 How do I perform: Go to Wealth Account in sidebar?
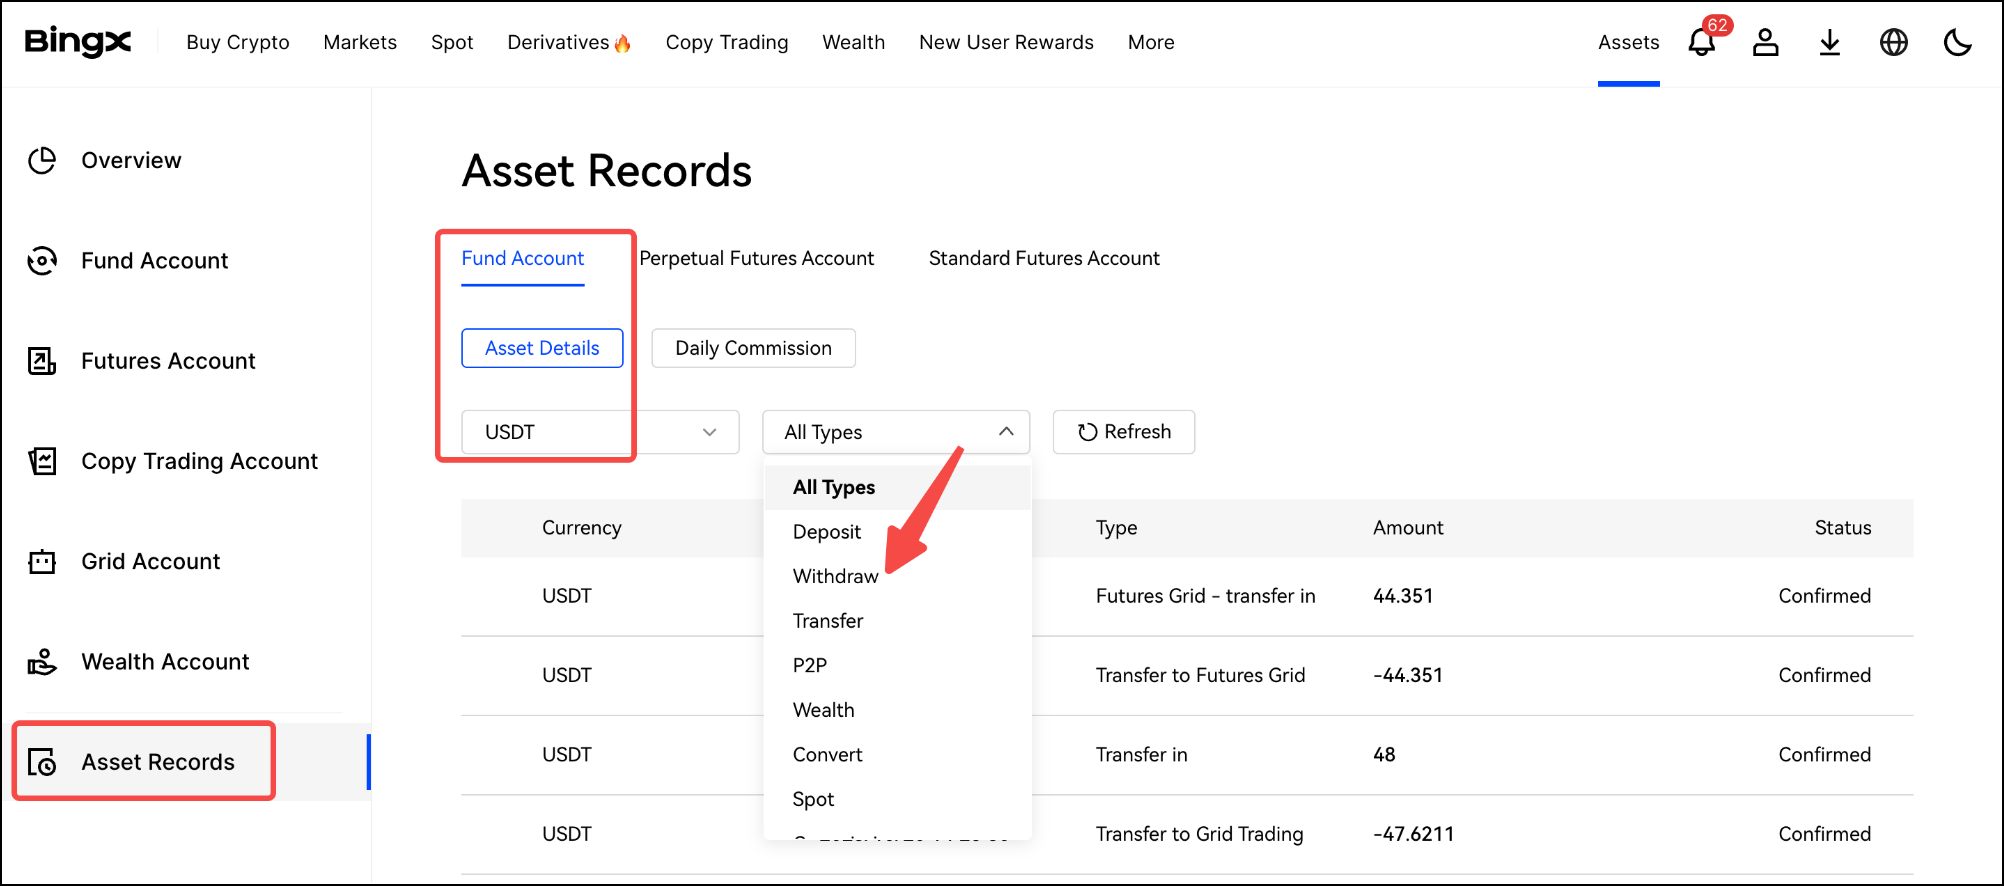coord(165,662)
